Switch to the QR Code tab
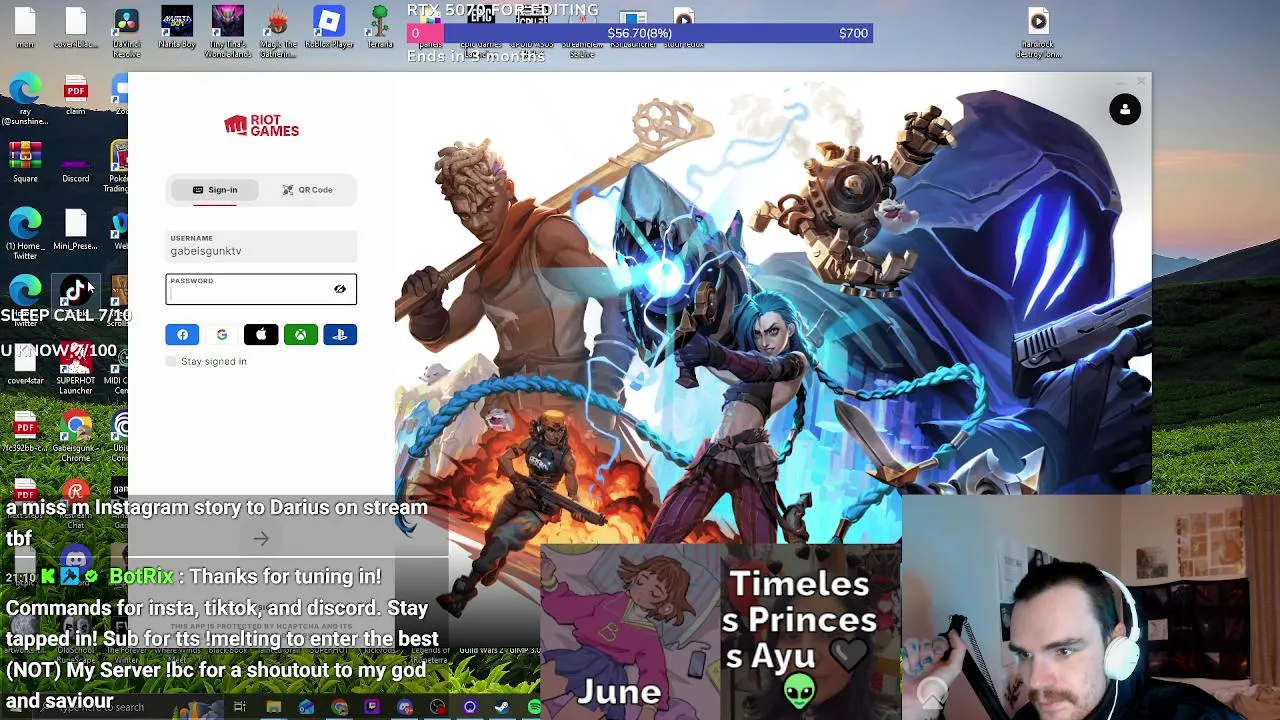 (x=308, y=190)
